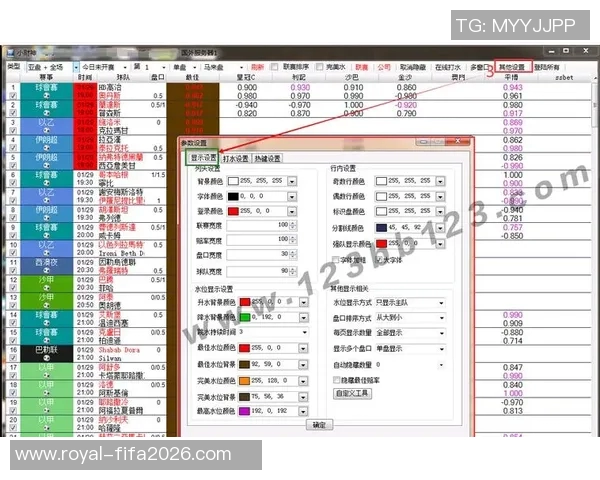600x480 pixels.
Task: Click the 金沙 column header
Action: (405, 77)
